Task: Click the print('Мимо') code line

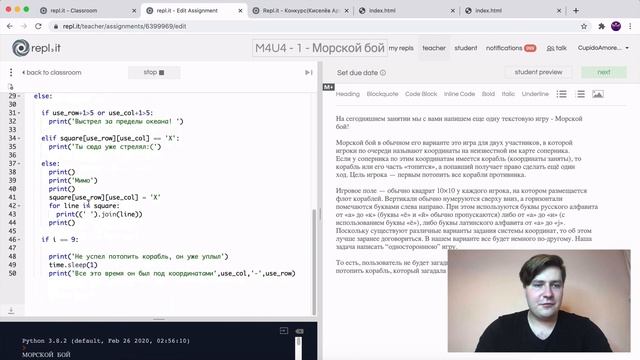Action: click(73, 180)
